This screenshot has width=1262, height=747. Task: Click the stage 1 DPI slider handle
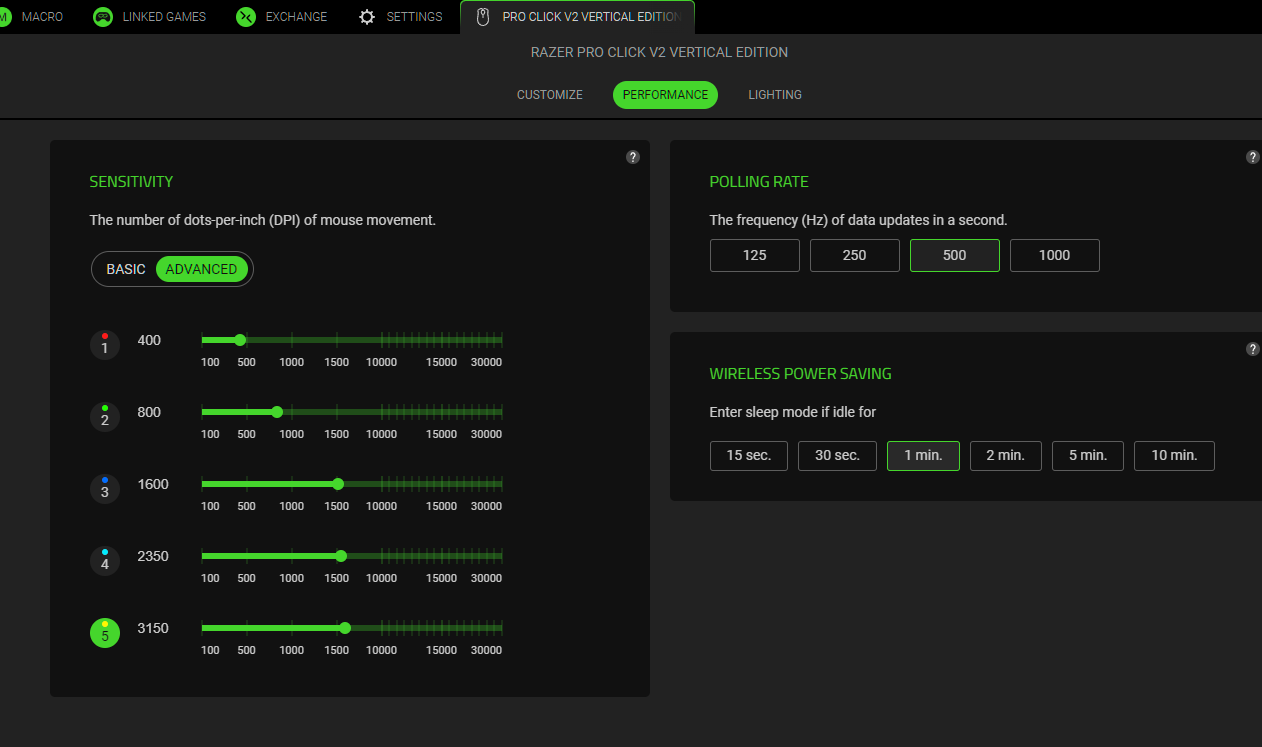240,340
